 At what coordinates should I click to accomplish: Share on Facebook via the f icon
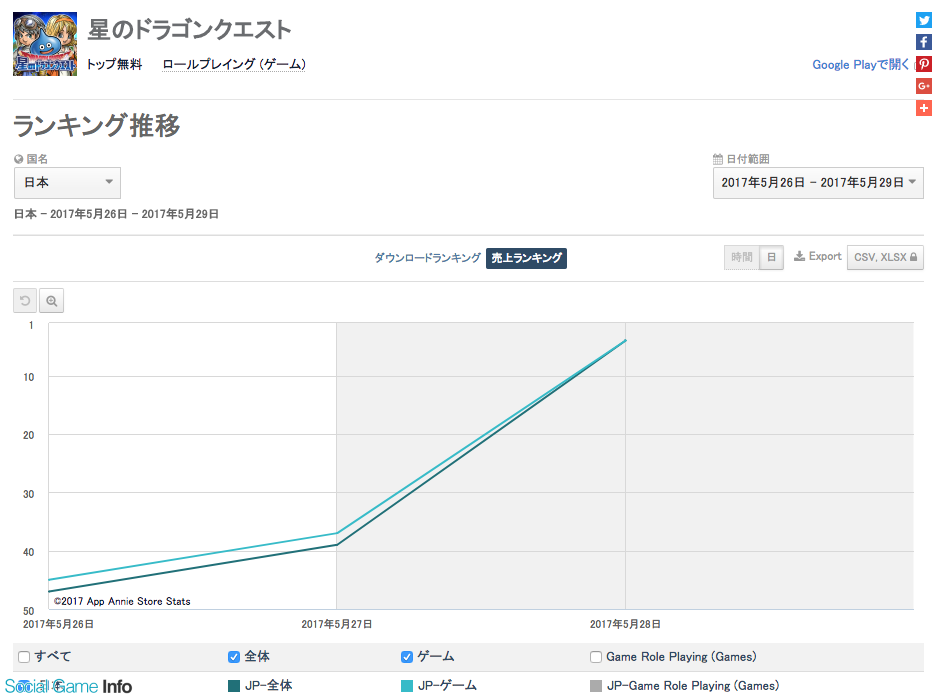click(x=923, y=42)
